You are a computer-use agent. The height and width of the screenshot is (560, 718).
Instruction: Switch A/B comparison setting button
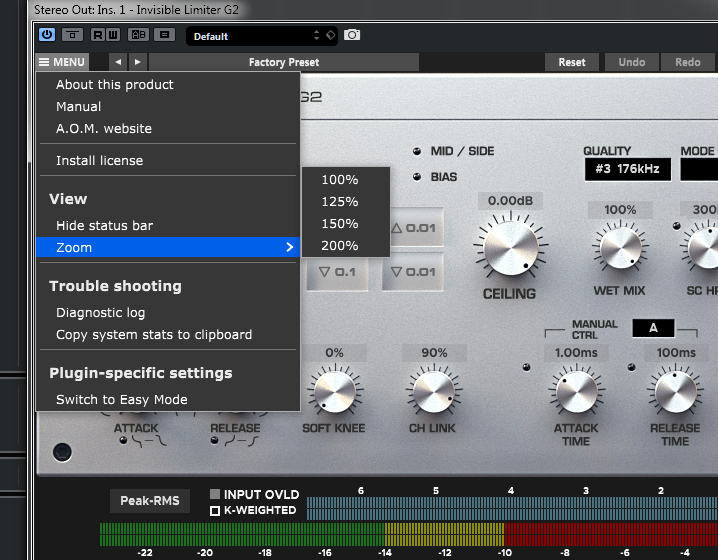138,35
